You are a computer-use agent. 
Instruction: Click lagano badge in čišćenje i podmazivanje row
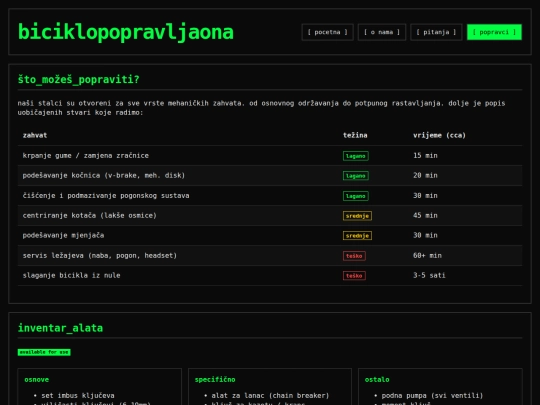pos(355,196)
